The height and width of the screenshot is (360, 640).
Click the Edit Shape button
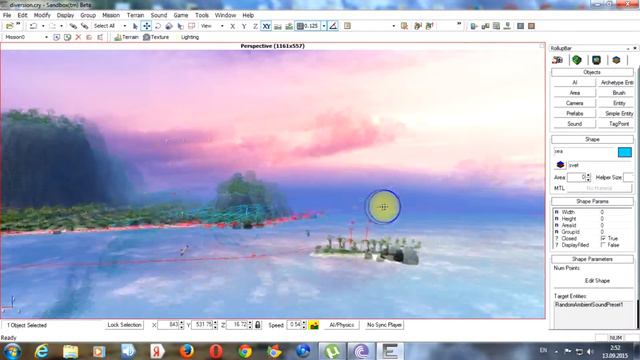click(597, 281)
